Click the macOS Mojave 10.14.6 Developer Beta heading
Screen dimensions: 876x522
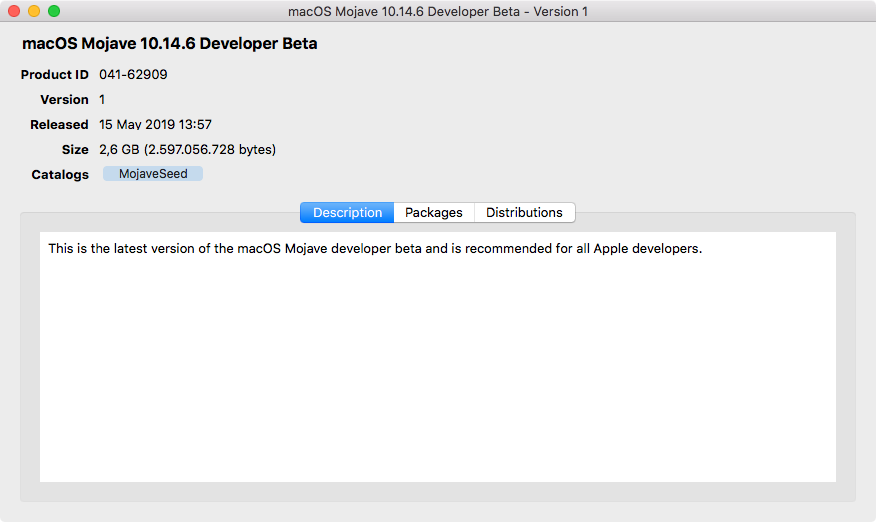point(169,44)
